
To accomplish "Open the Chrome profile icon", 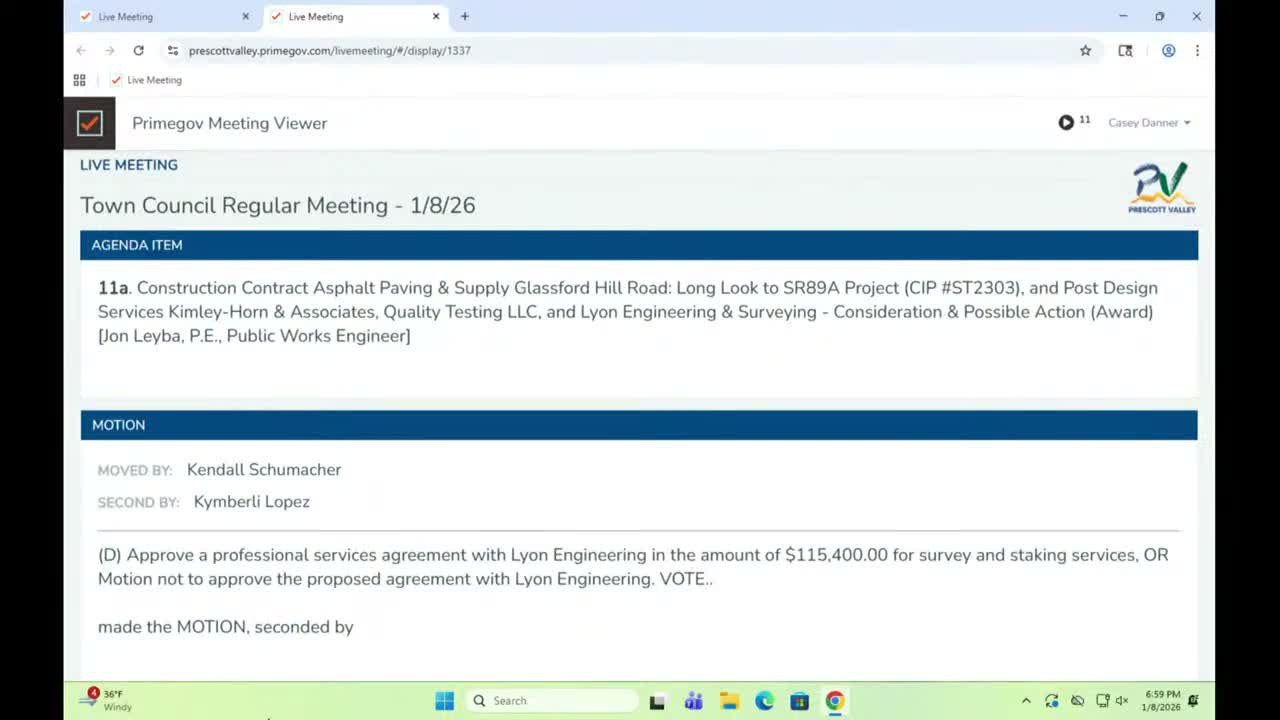I will click(x=1168, y=50).
